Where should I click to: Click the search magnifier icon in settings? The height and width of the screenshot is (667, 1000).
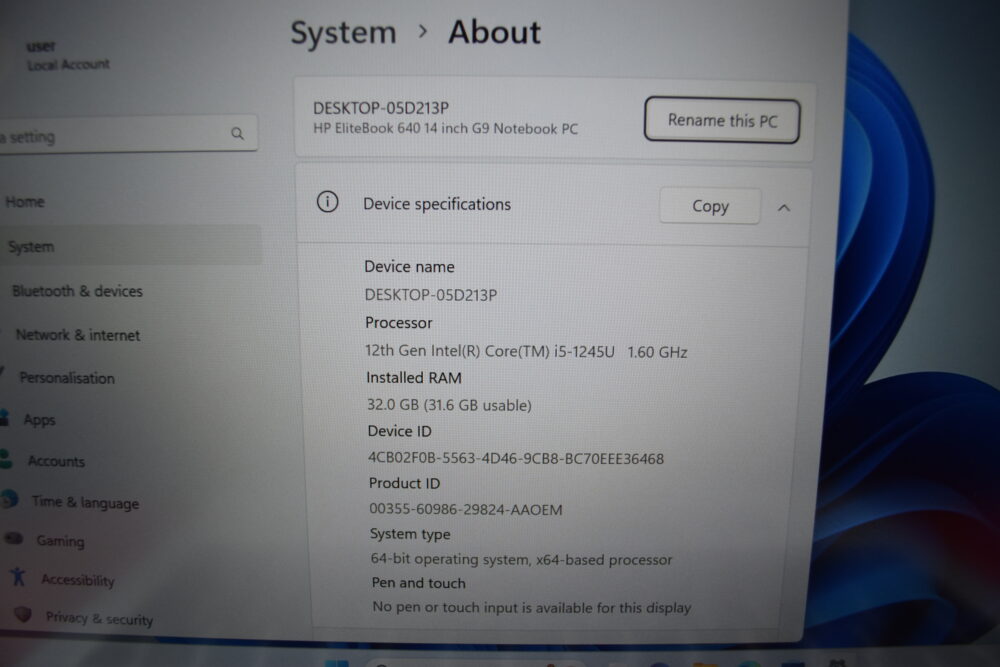click(x=237, y=134)
